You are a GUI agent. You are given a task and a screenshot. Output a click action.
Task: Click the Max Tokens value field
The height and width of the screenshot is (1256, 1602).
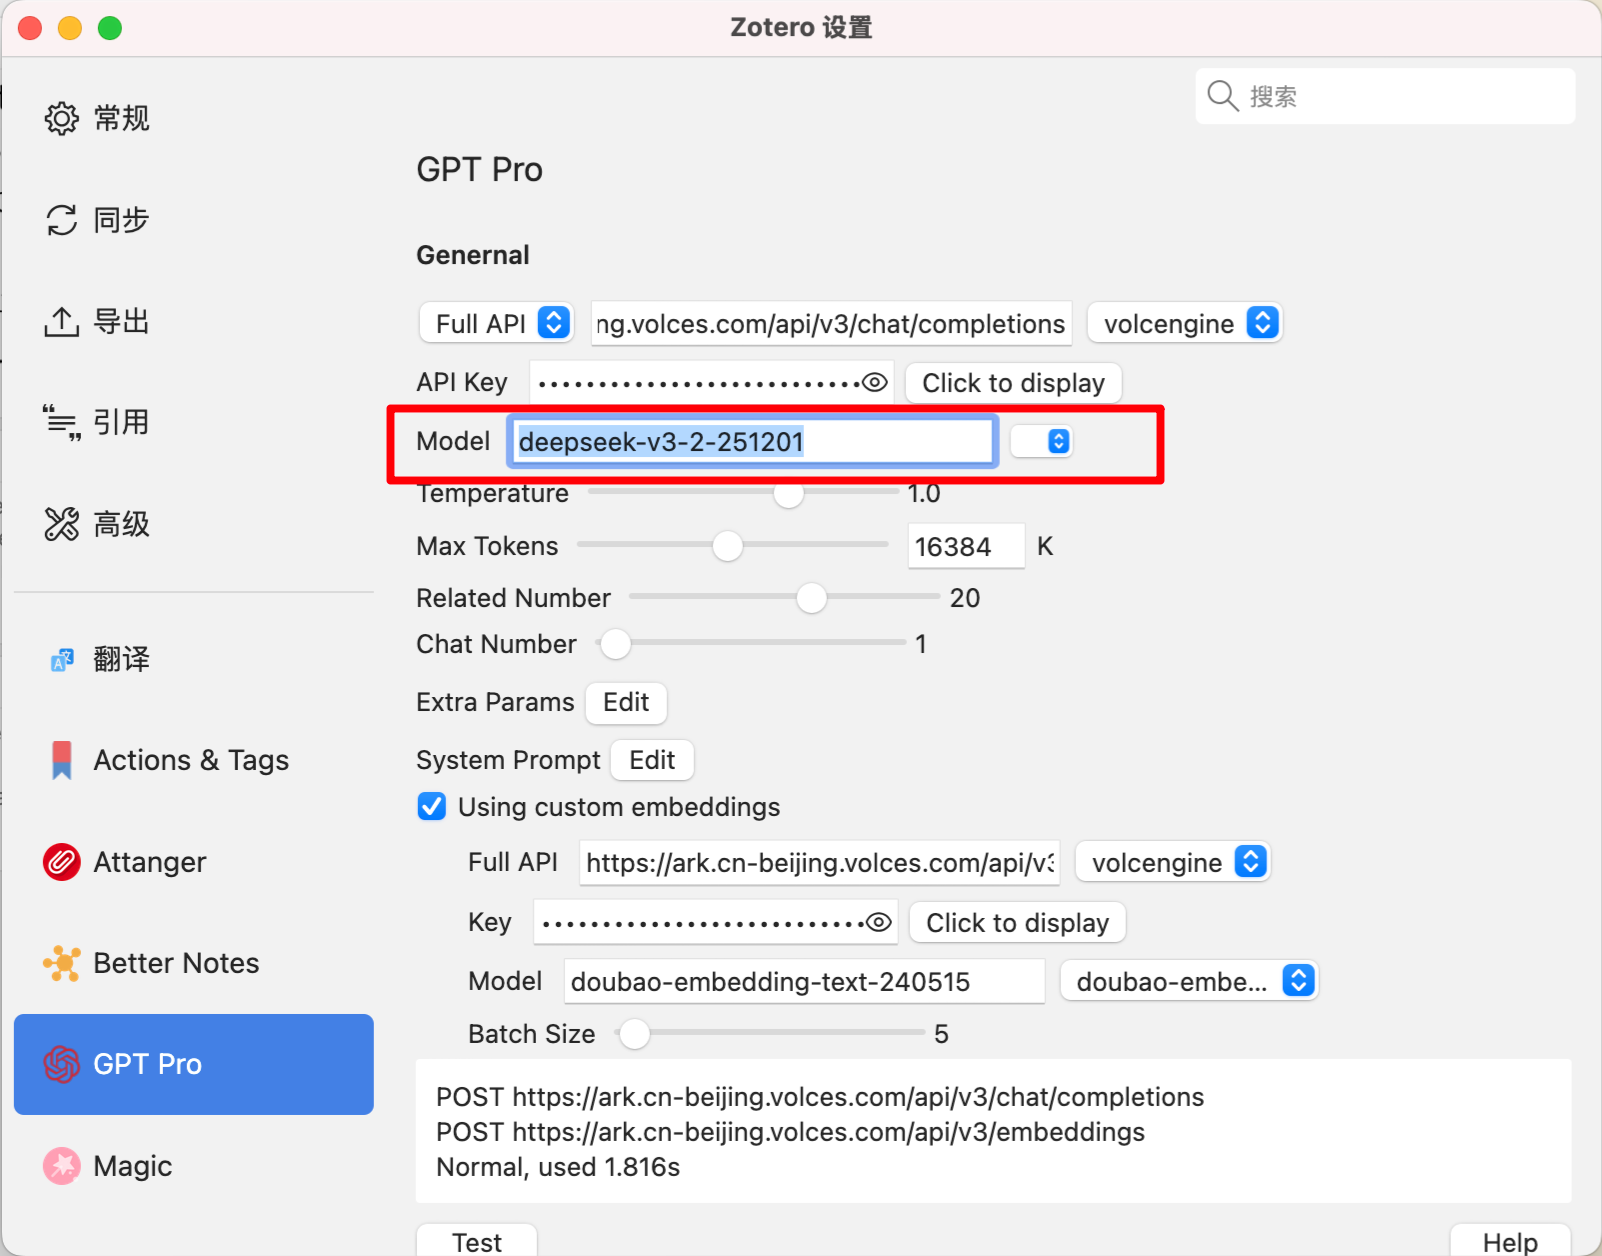pyautogui.click(x=966, y=546)
